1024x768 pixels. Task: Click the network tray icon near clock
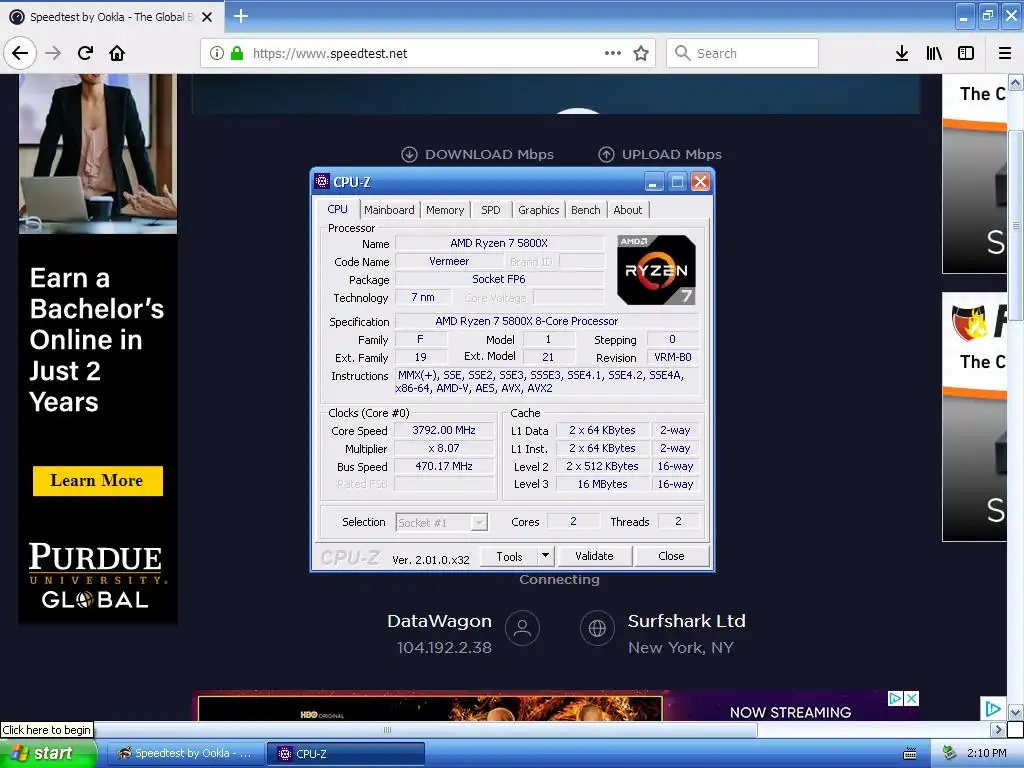tap(949, 753)
